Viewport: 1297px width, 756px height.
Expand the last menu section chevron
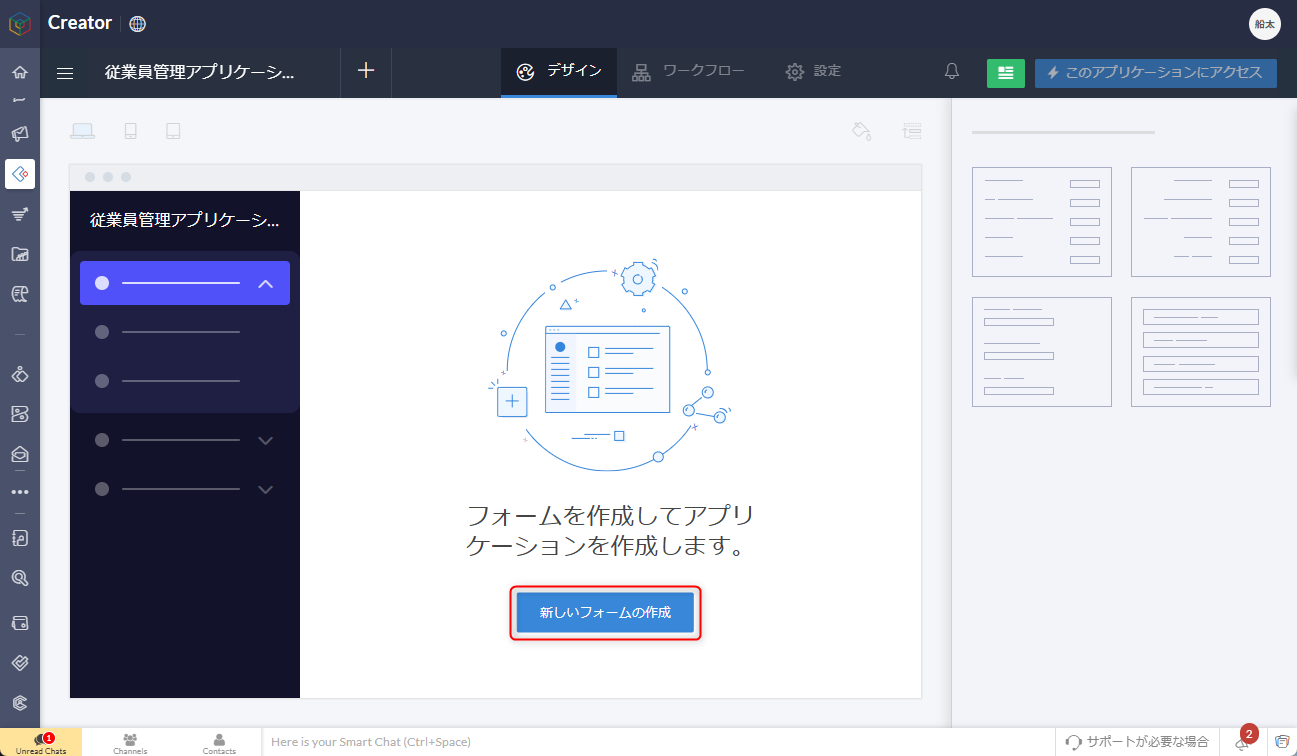[265, 489]
